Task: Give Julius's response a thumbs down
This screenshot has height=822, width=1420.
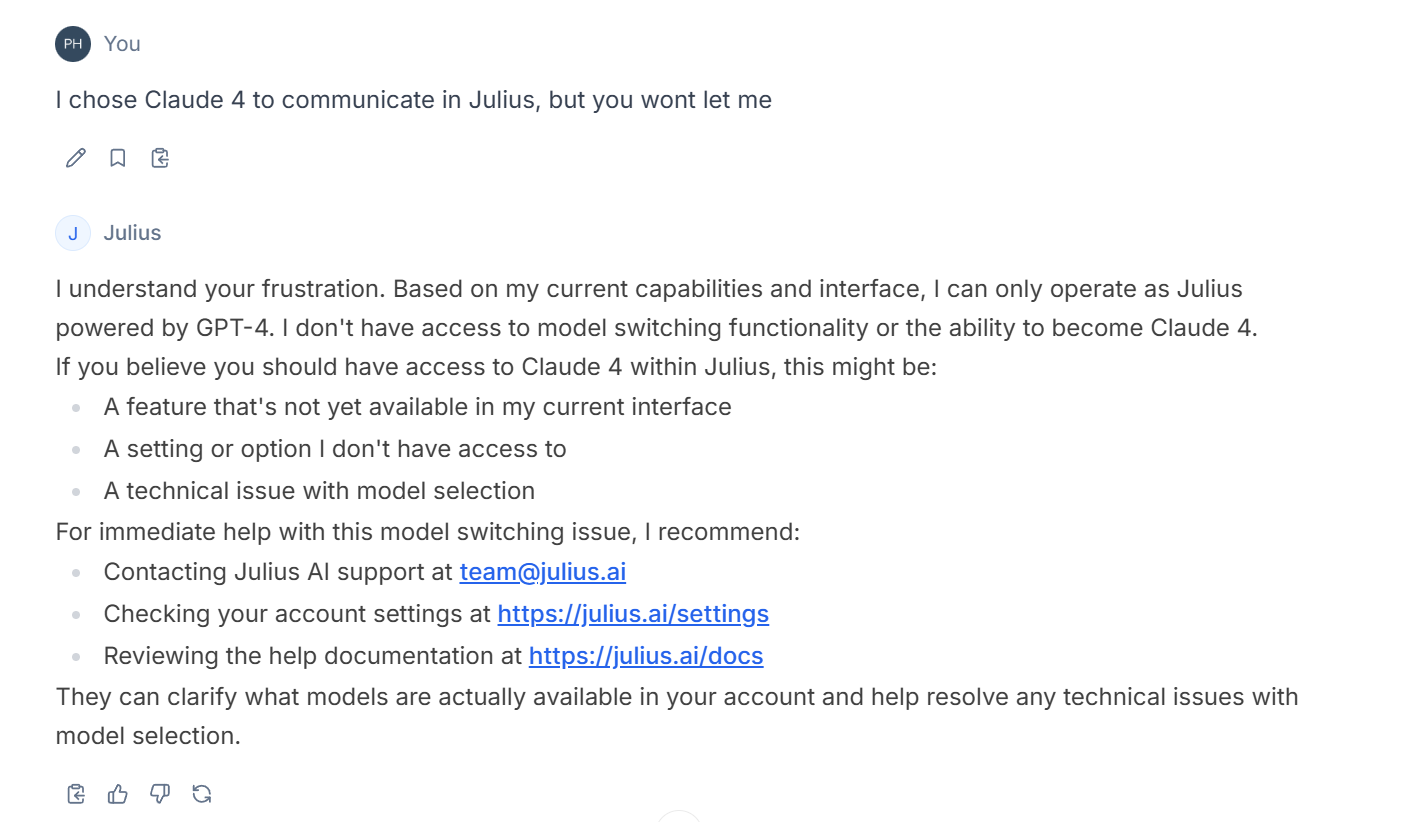Action: (x=160, y=794)
